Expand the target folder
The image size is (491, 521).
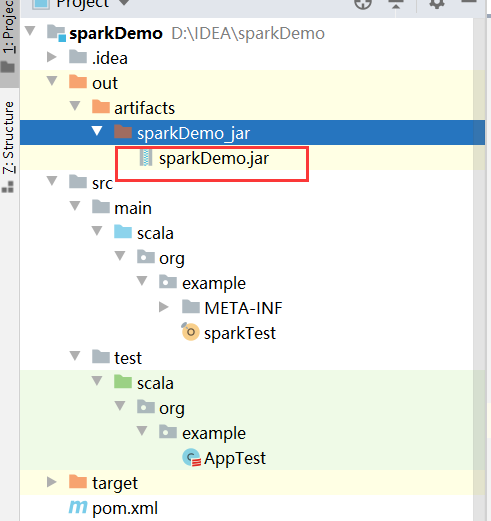[52, 482]
